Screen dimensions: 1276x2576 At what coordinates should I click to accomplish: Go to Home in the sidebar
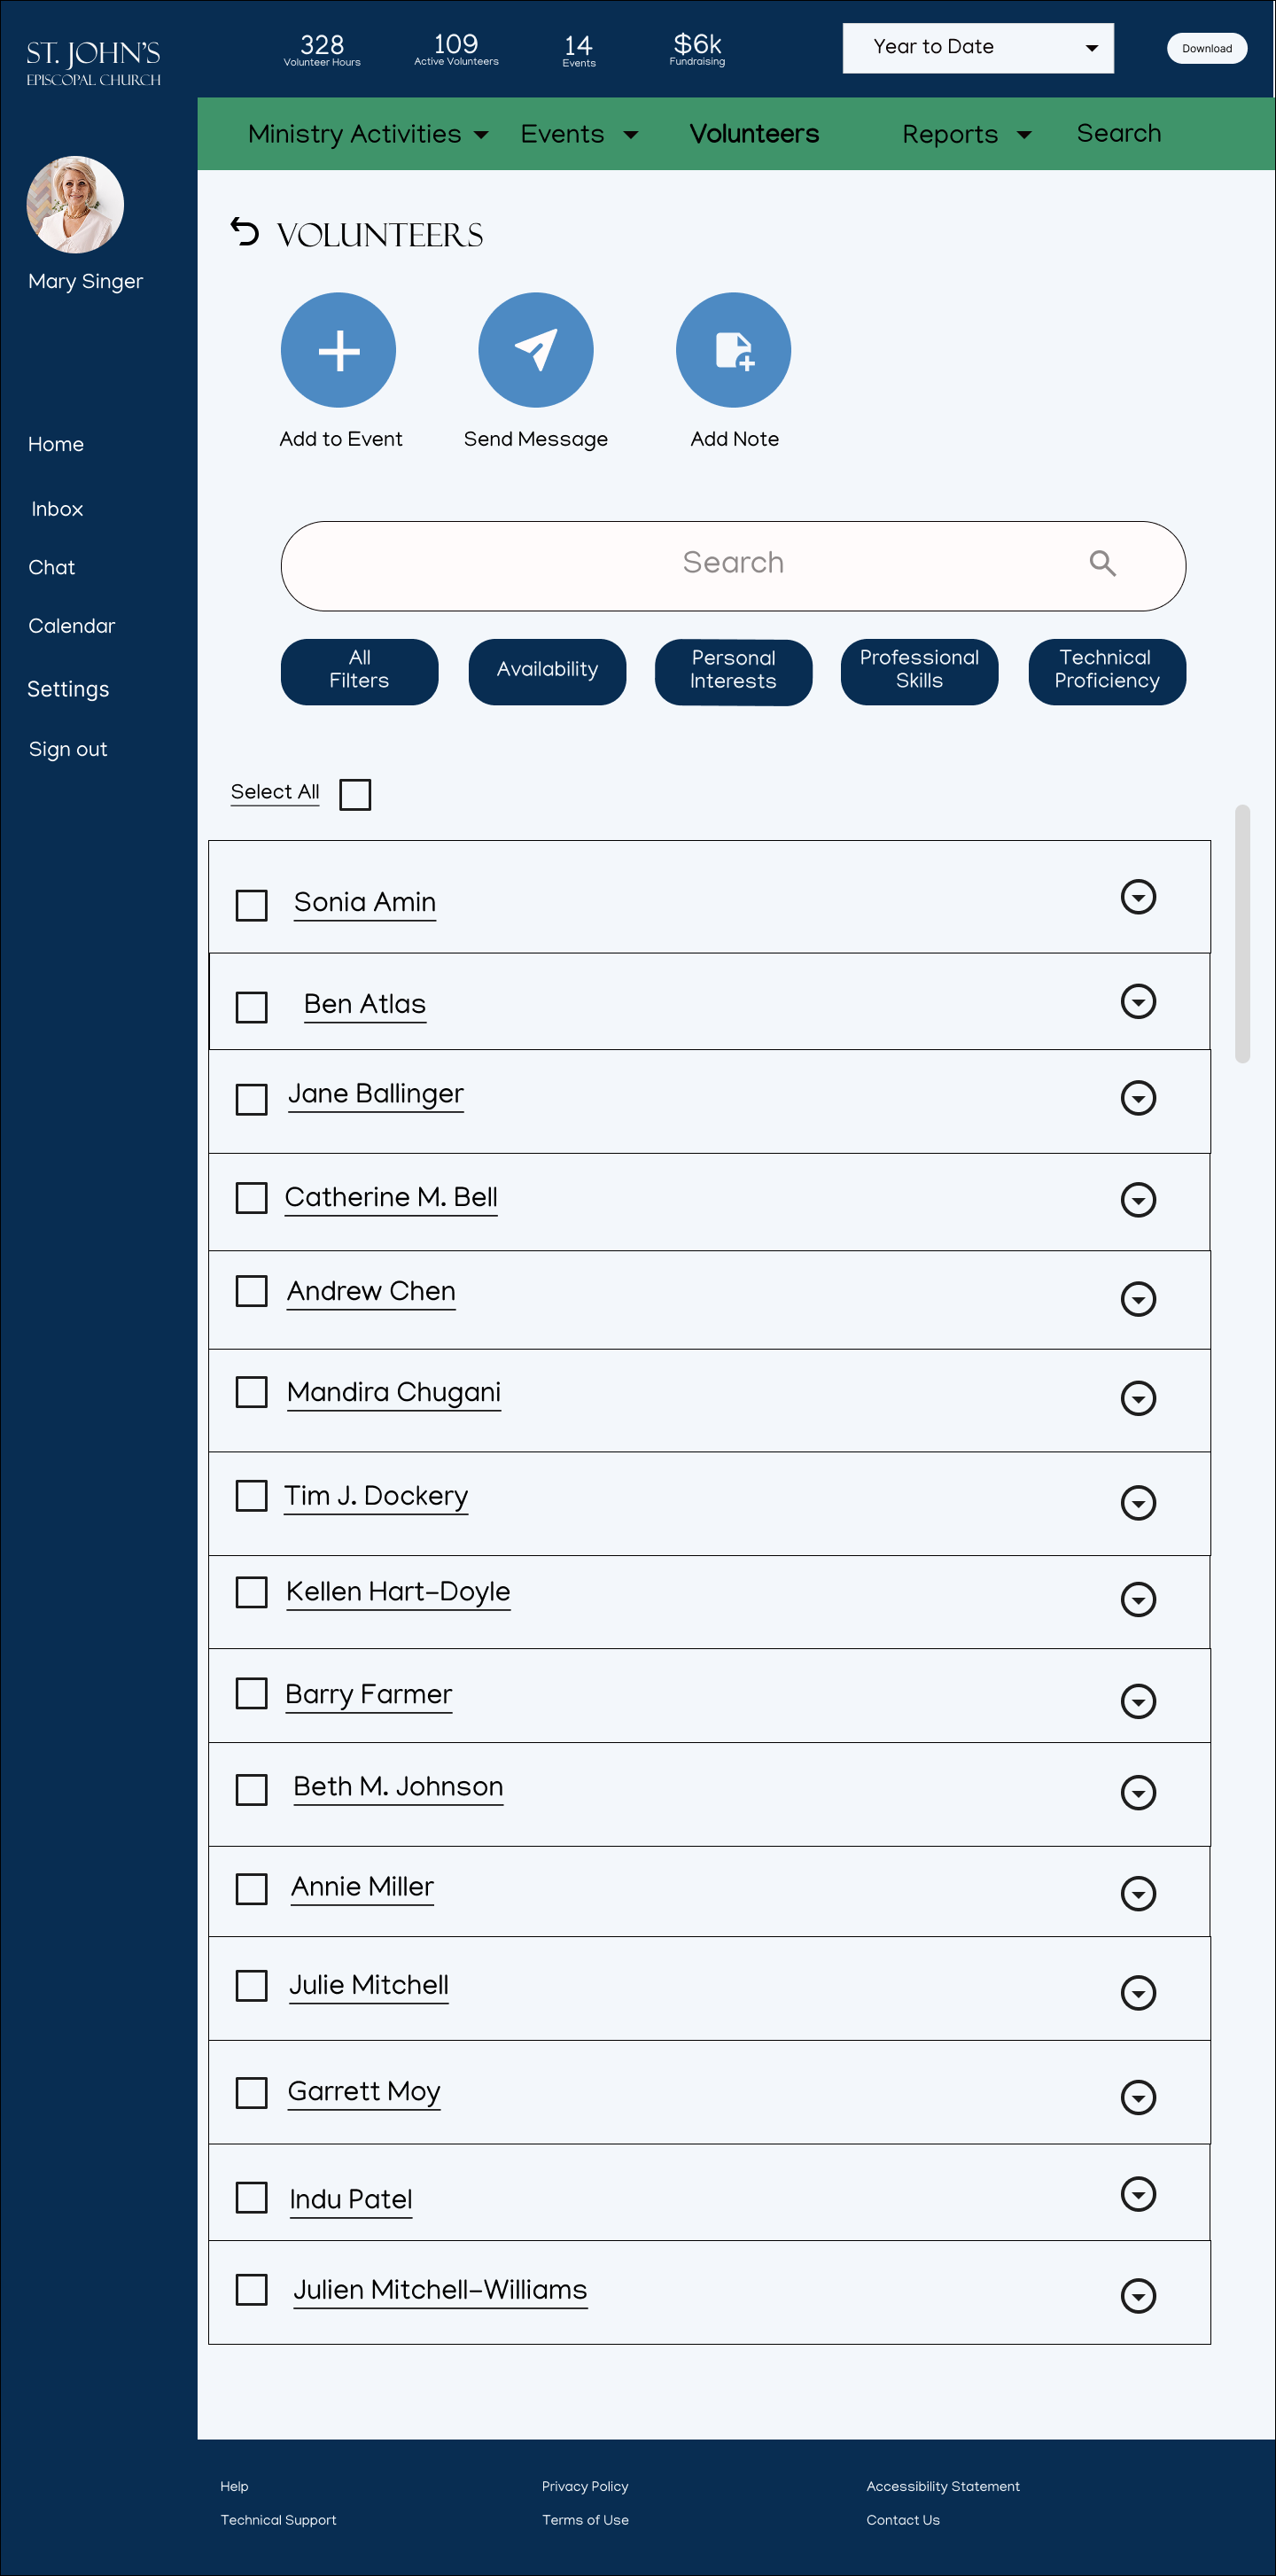coord(56,444)
